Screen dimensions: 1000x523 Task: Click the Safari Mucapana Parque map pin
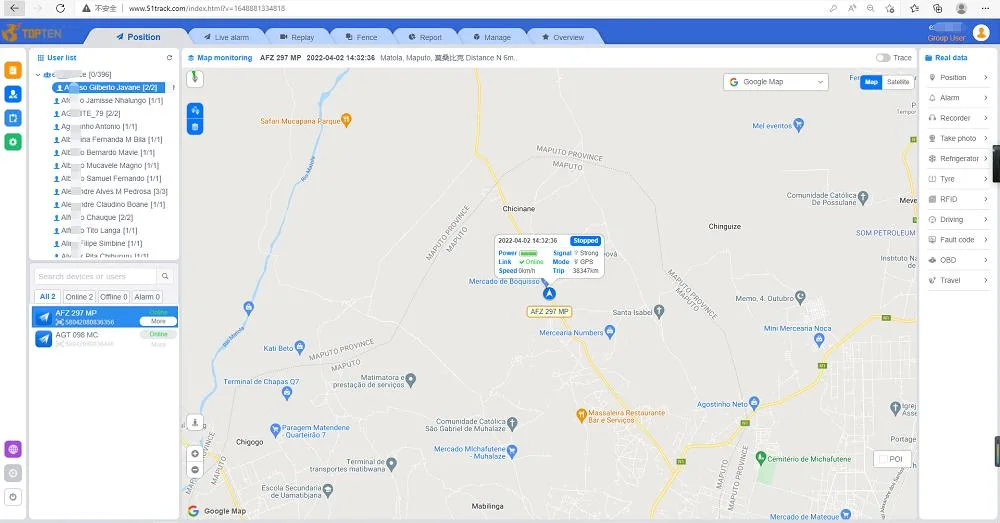tap(346, 119)
